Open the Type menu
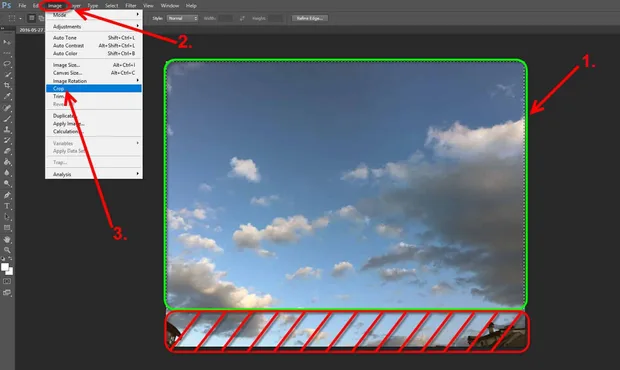 (93, 6)
